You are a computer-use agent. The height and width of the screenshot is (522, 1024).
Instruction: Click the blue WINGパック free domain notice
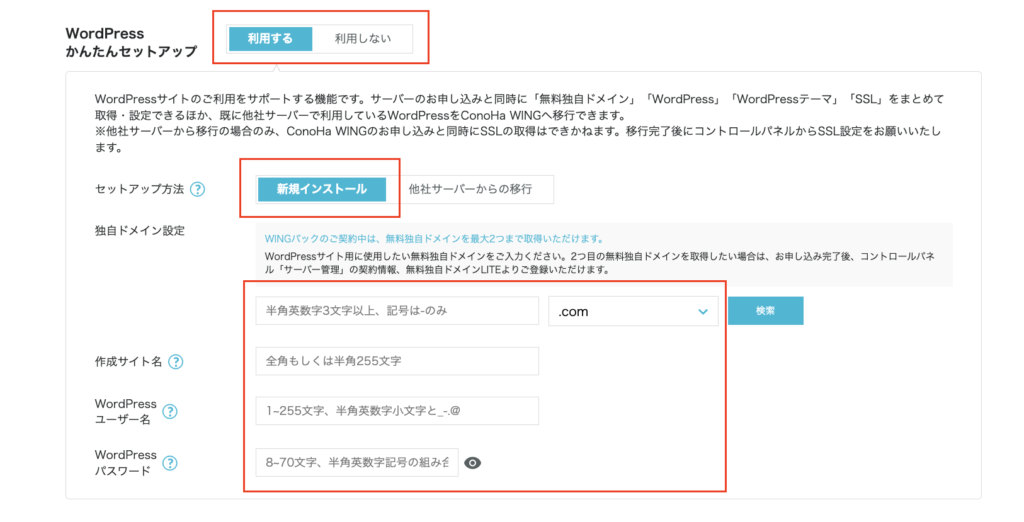434,239
